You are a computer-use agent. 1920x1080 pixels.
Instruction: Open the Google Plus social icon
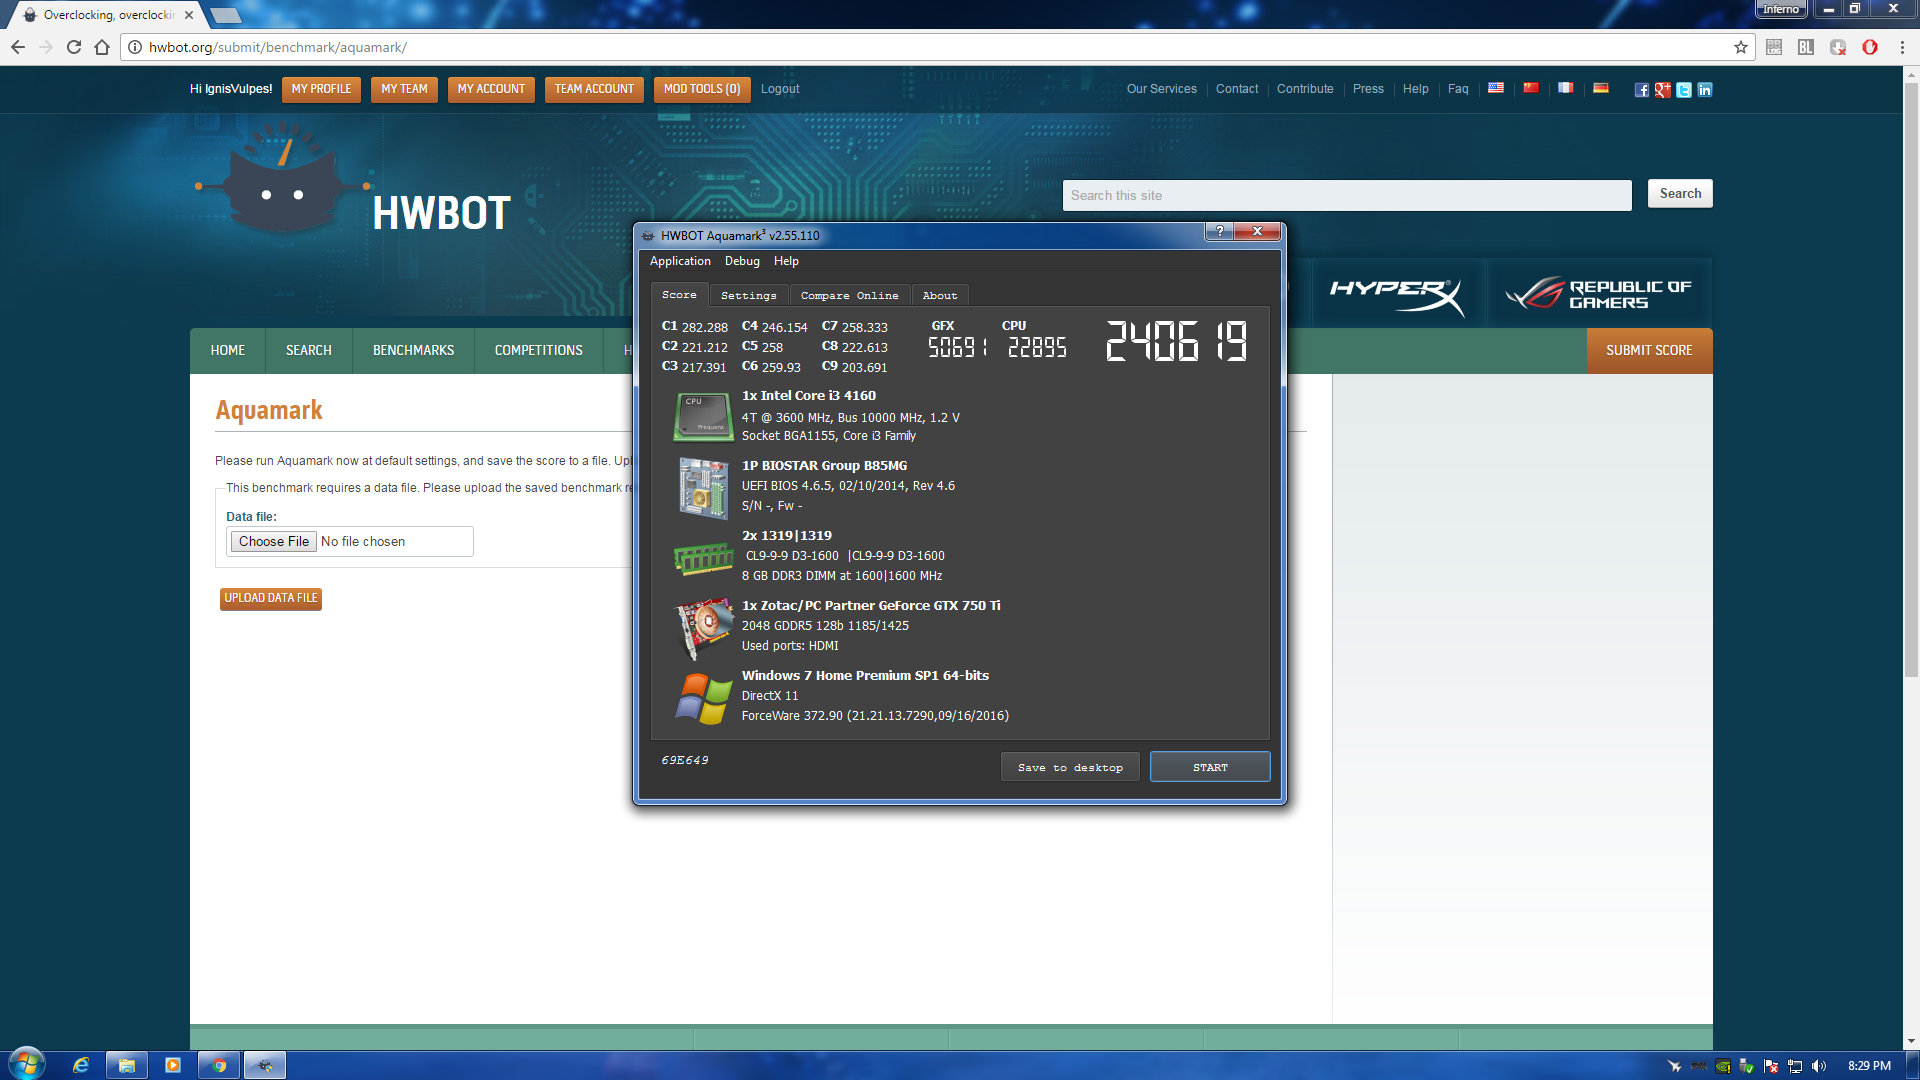click(1662, 90)
